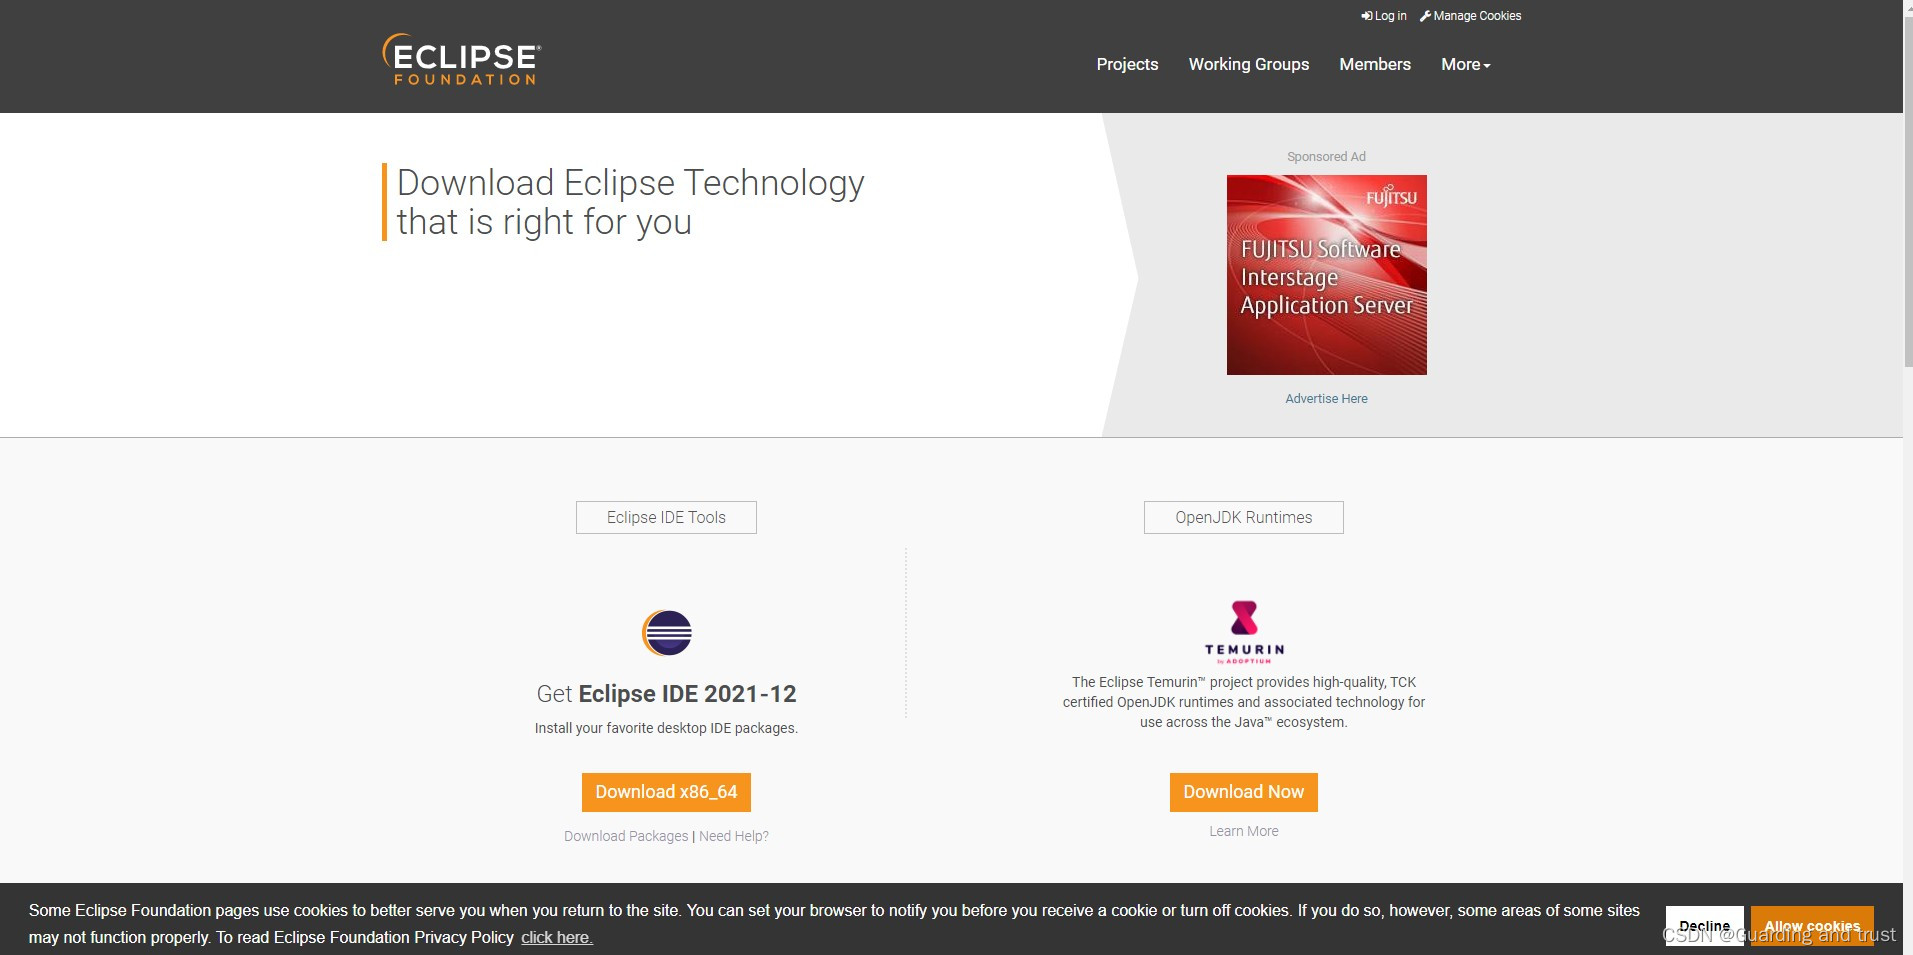Viewport: 1913px width, 955px height.
Task: Click the Eclipse IDE sphere icon
Action: (x=667, y=633)
